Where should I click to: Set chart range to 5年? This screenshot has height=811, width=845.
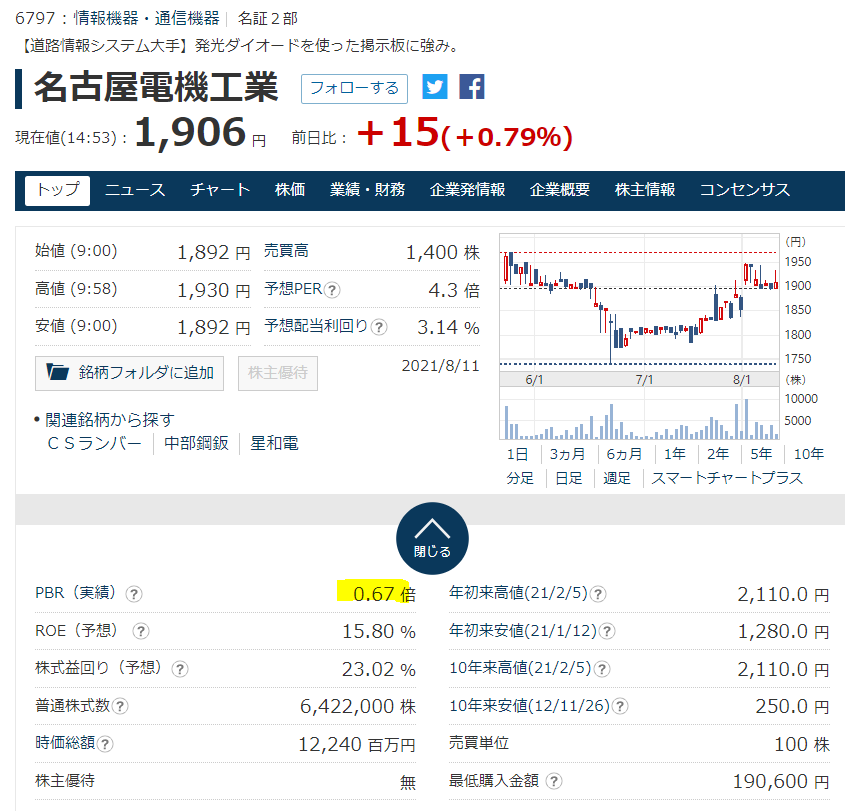761,454
